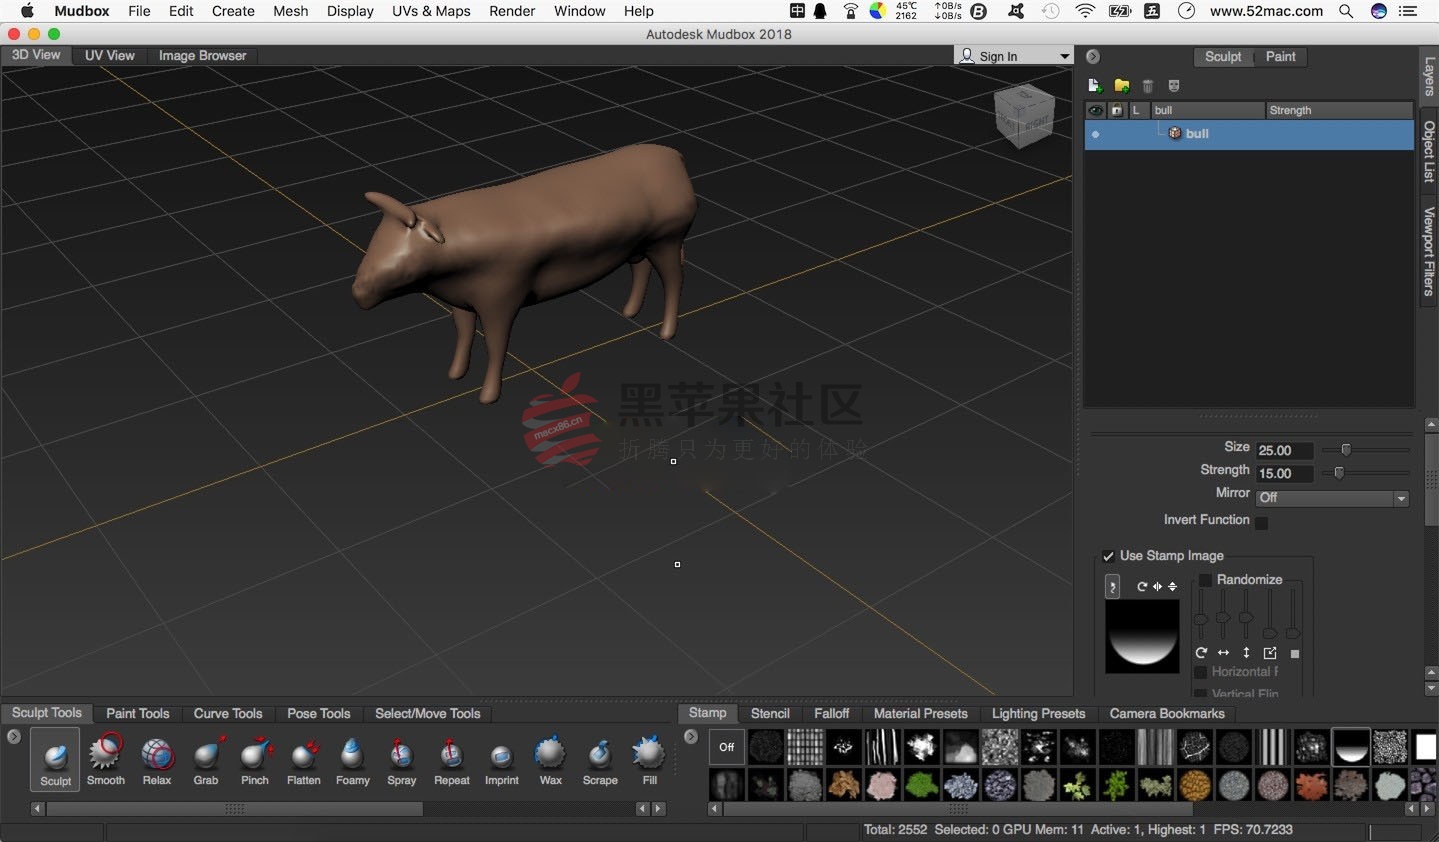Screen dimensions: 1439x842
Task: Click the stamp vertical flip icon above preview
Action: (1172, 587)
